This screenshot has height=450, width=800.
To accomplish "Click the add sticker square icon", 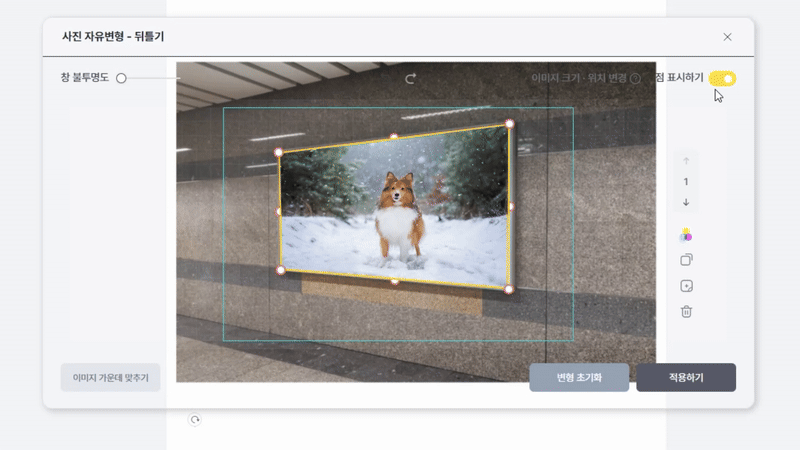I will [686, 286].
